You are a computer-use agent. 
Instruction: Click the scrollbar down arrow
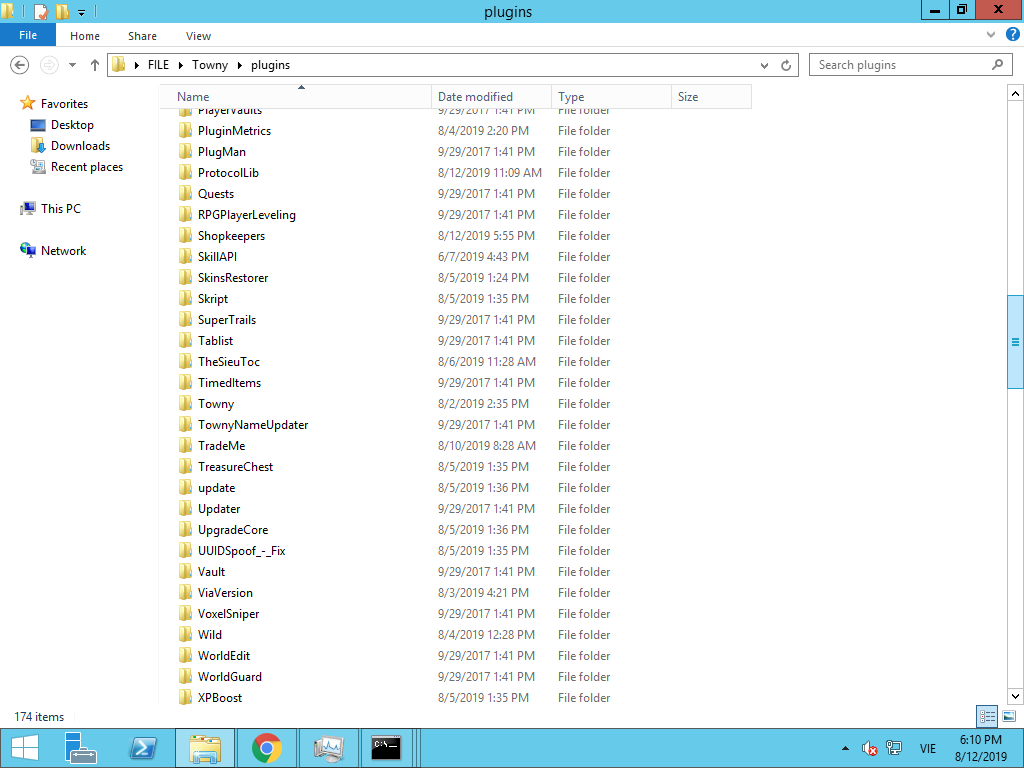point(1015,696)
